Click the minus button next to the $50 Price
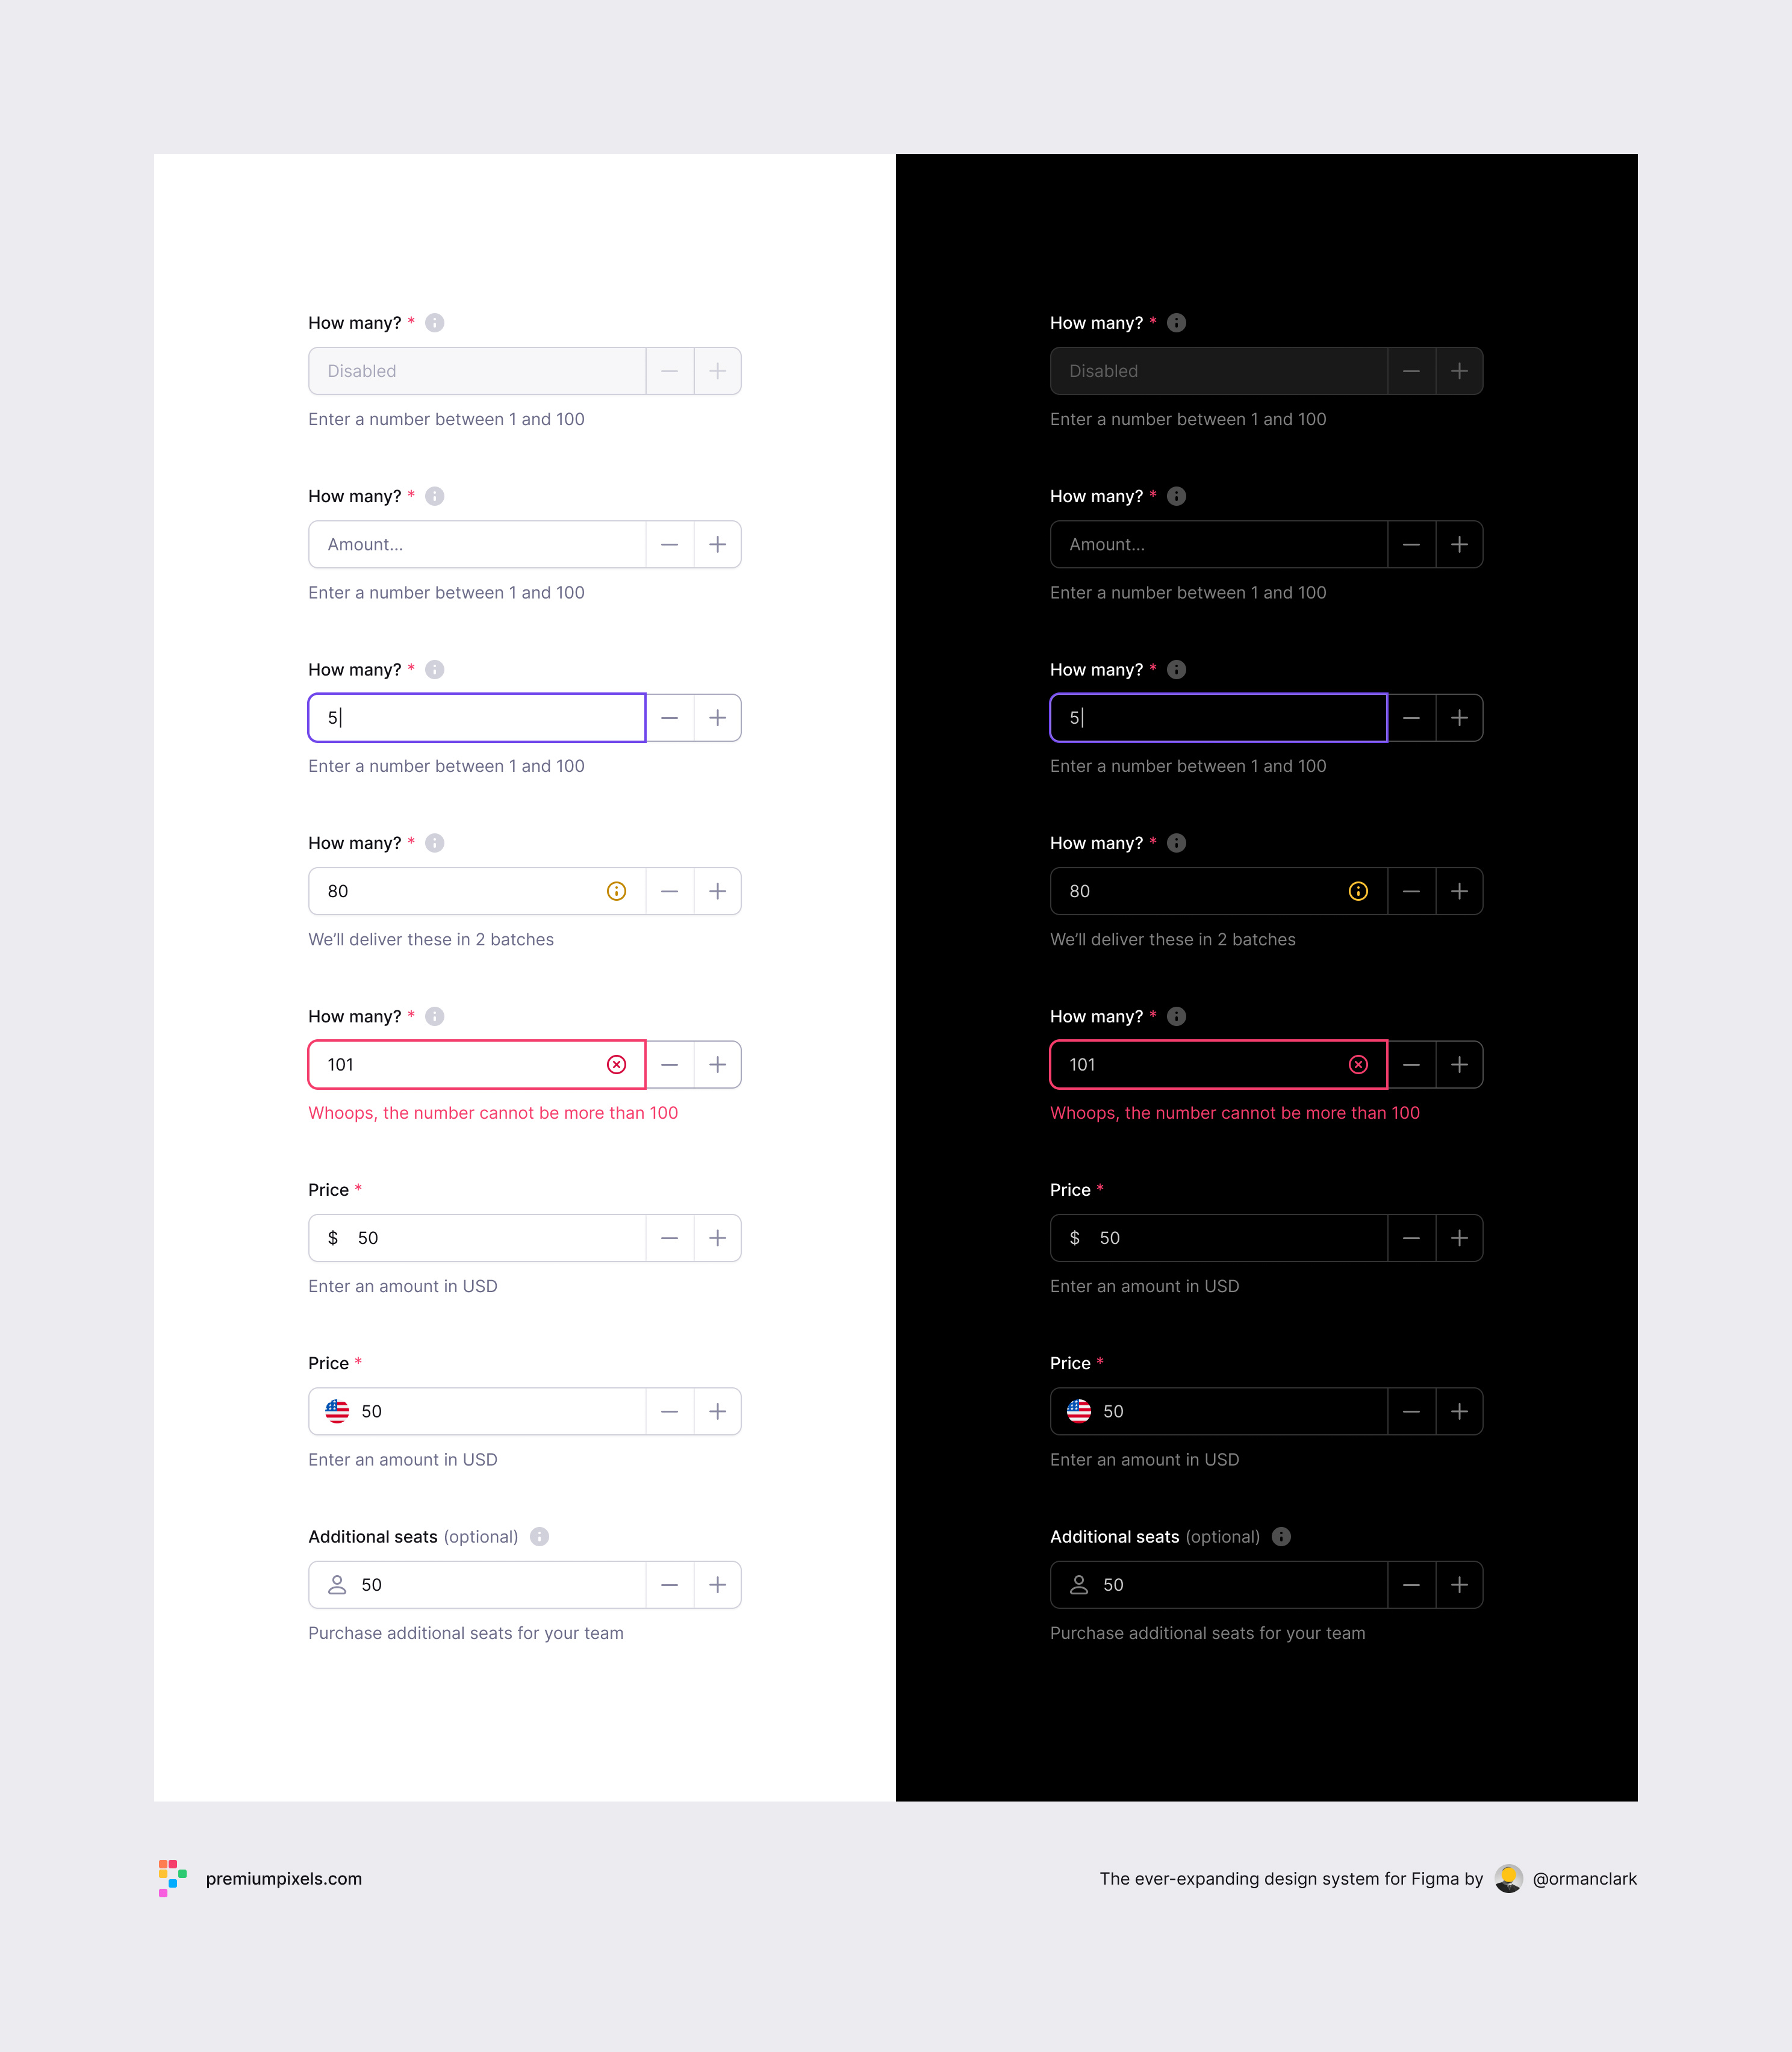Image resolution: width=1792 pixels, height=2052 pixels. [x=669, y=1237]
